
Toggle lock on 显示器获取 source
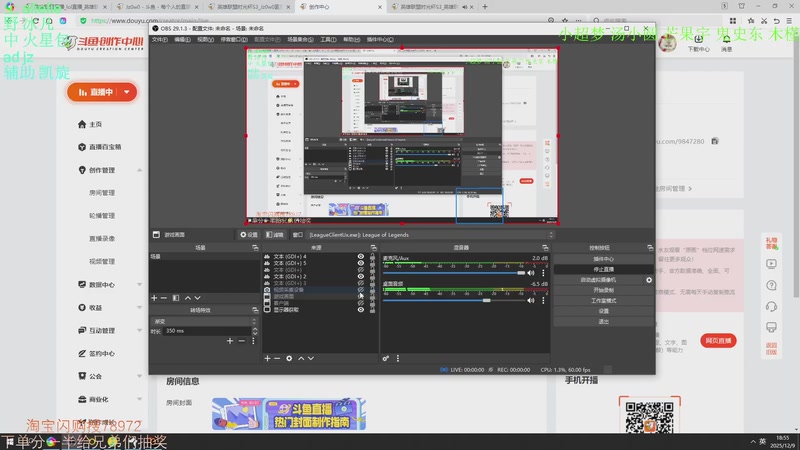pos(372,310)
